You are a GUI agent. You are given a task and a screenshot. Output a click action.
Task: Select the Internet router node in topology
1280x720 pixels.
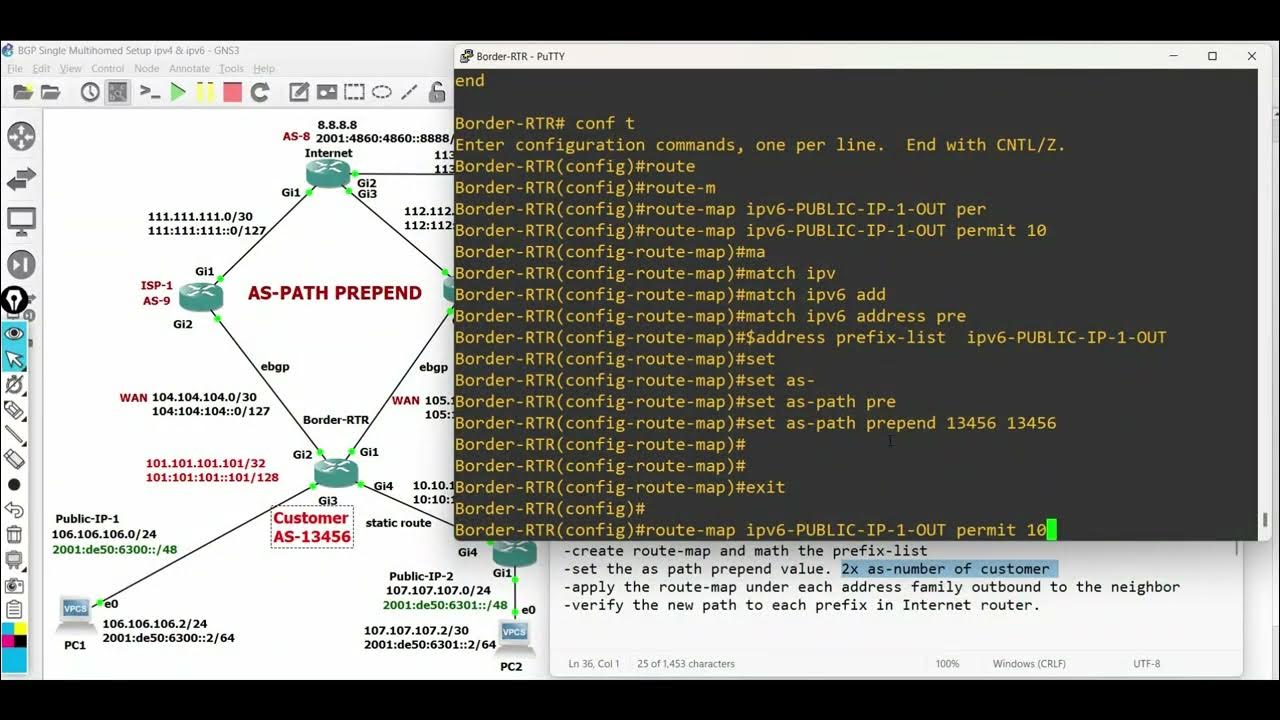coord(328,173)
